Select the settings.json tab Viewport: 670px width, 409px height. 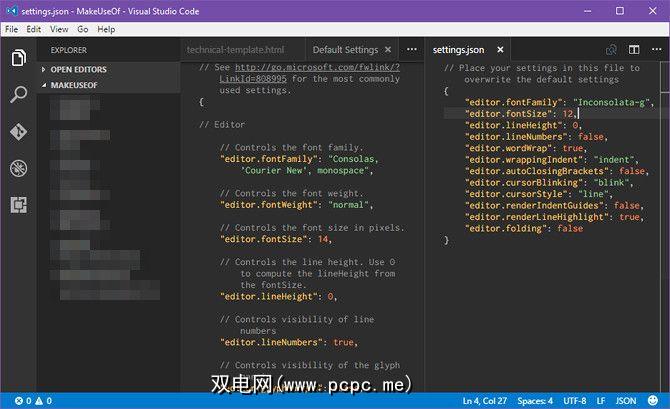pos(458,49)
